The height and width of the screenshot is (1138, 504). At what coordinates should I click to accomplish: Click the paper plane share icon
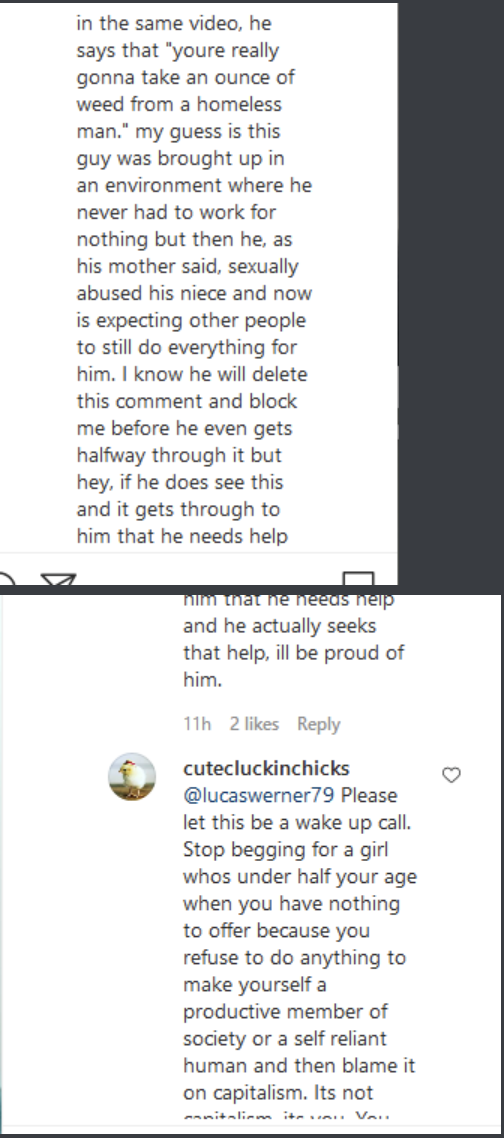(58, 578)
